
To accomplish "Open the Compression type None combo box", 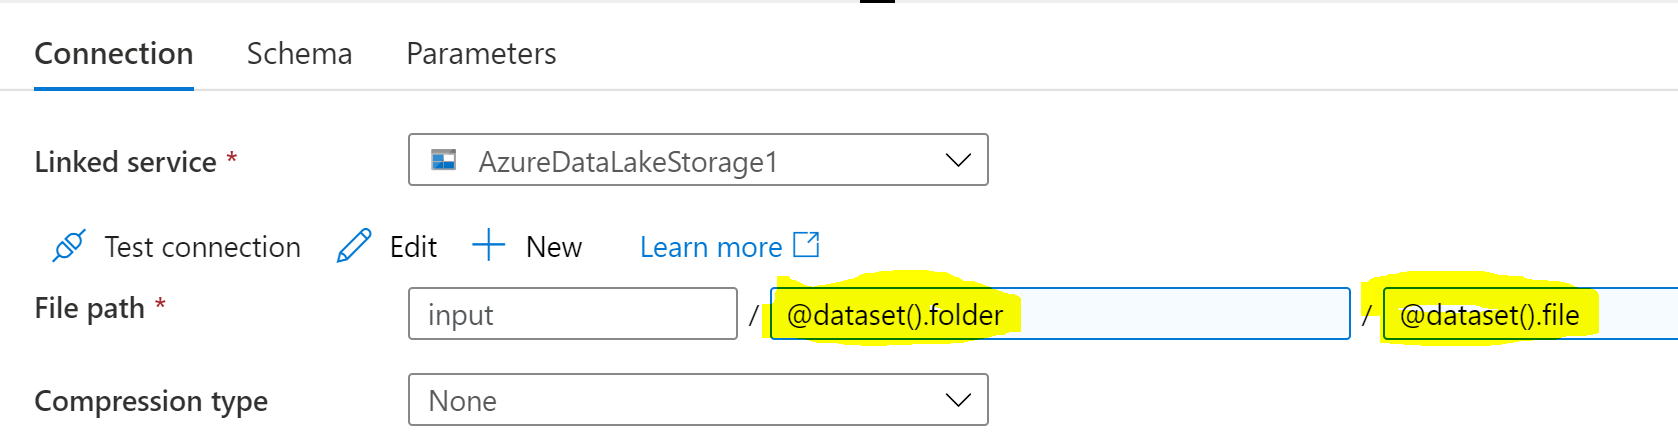I will pyautogui.click(x=698, y=400).
